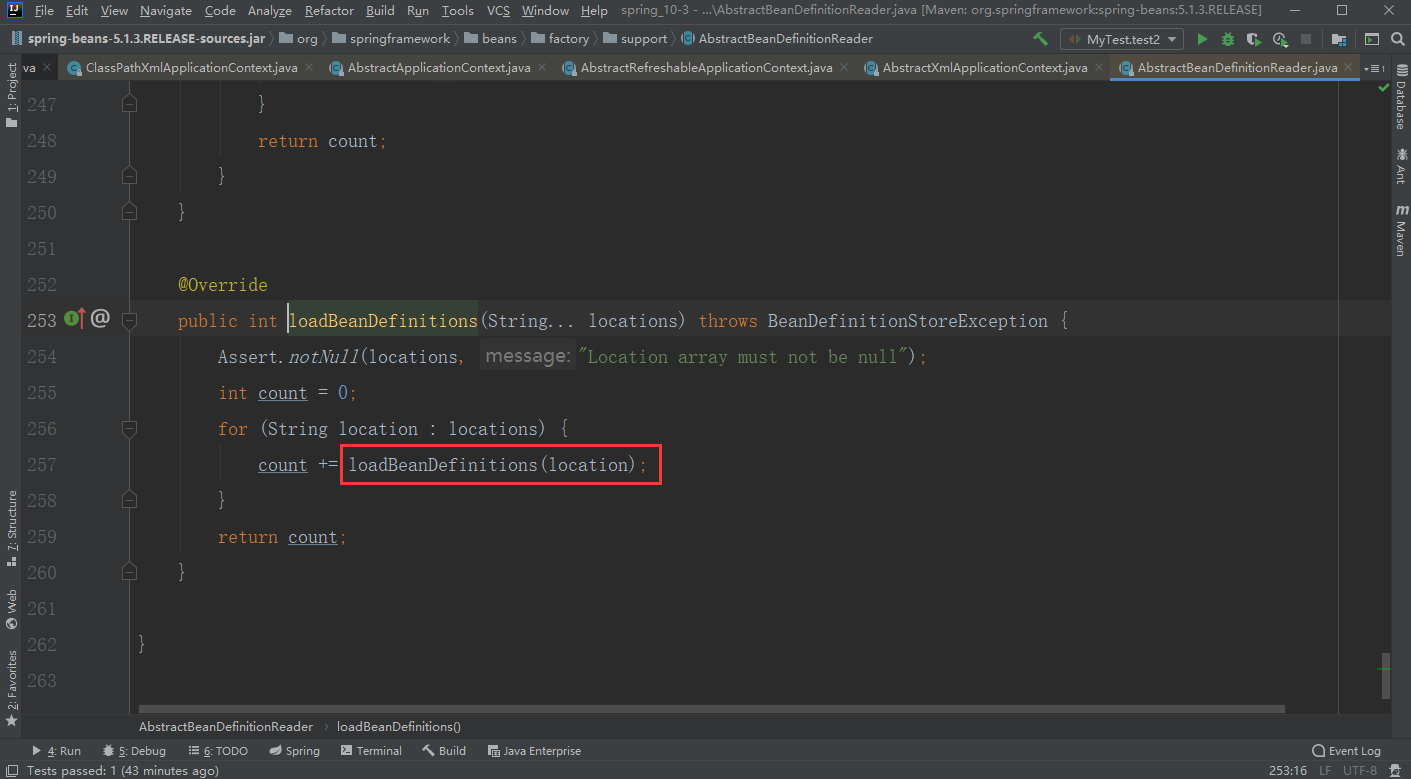Close the AbstractRefreshableApplicationContext.java tab
Screen dimensions: 1411x779
843,68
